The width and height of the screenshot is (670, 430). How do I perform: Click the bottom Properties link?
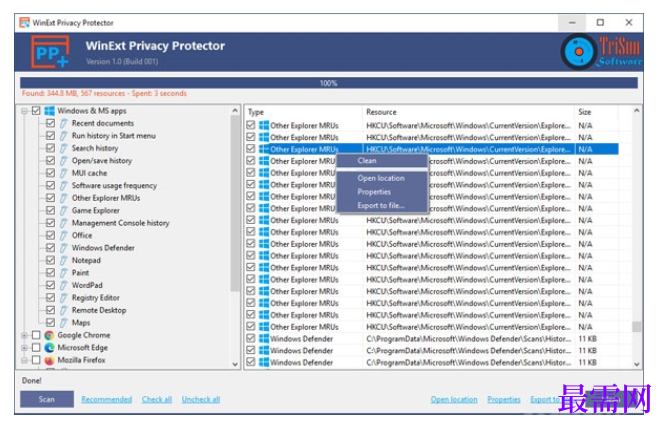[x=504, y=399]
